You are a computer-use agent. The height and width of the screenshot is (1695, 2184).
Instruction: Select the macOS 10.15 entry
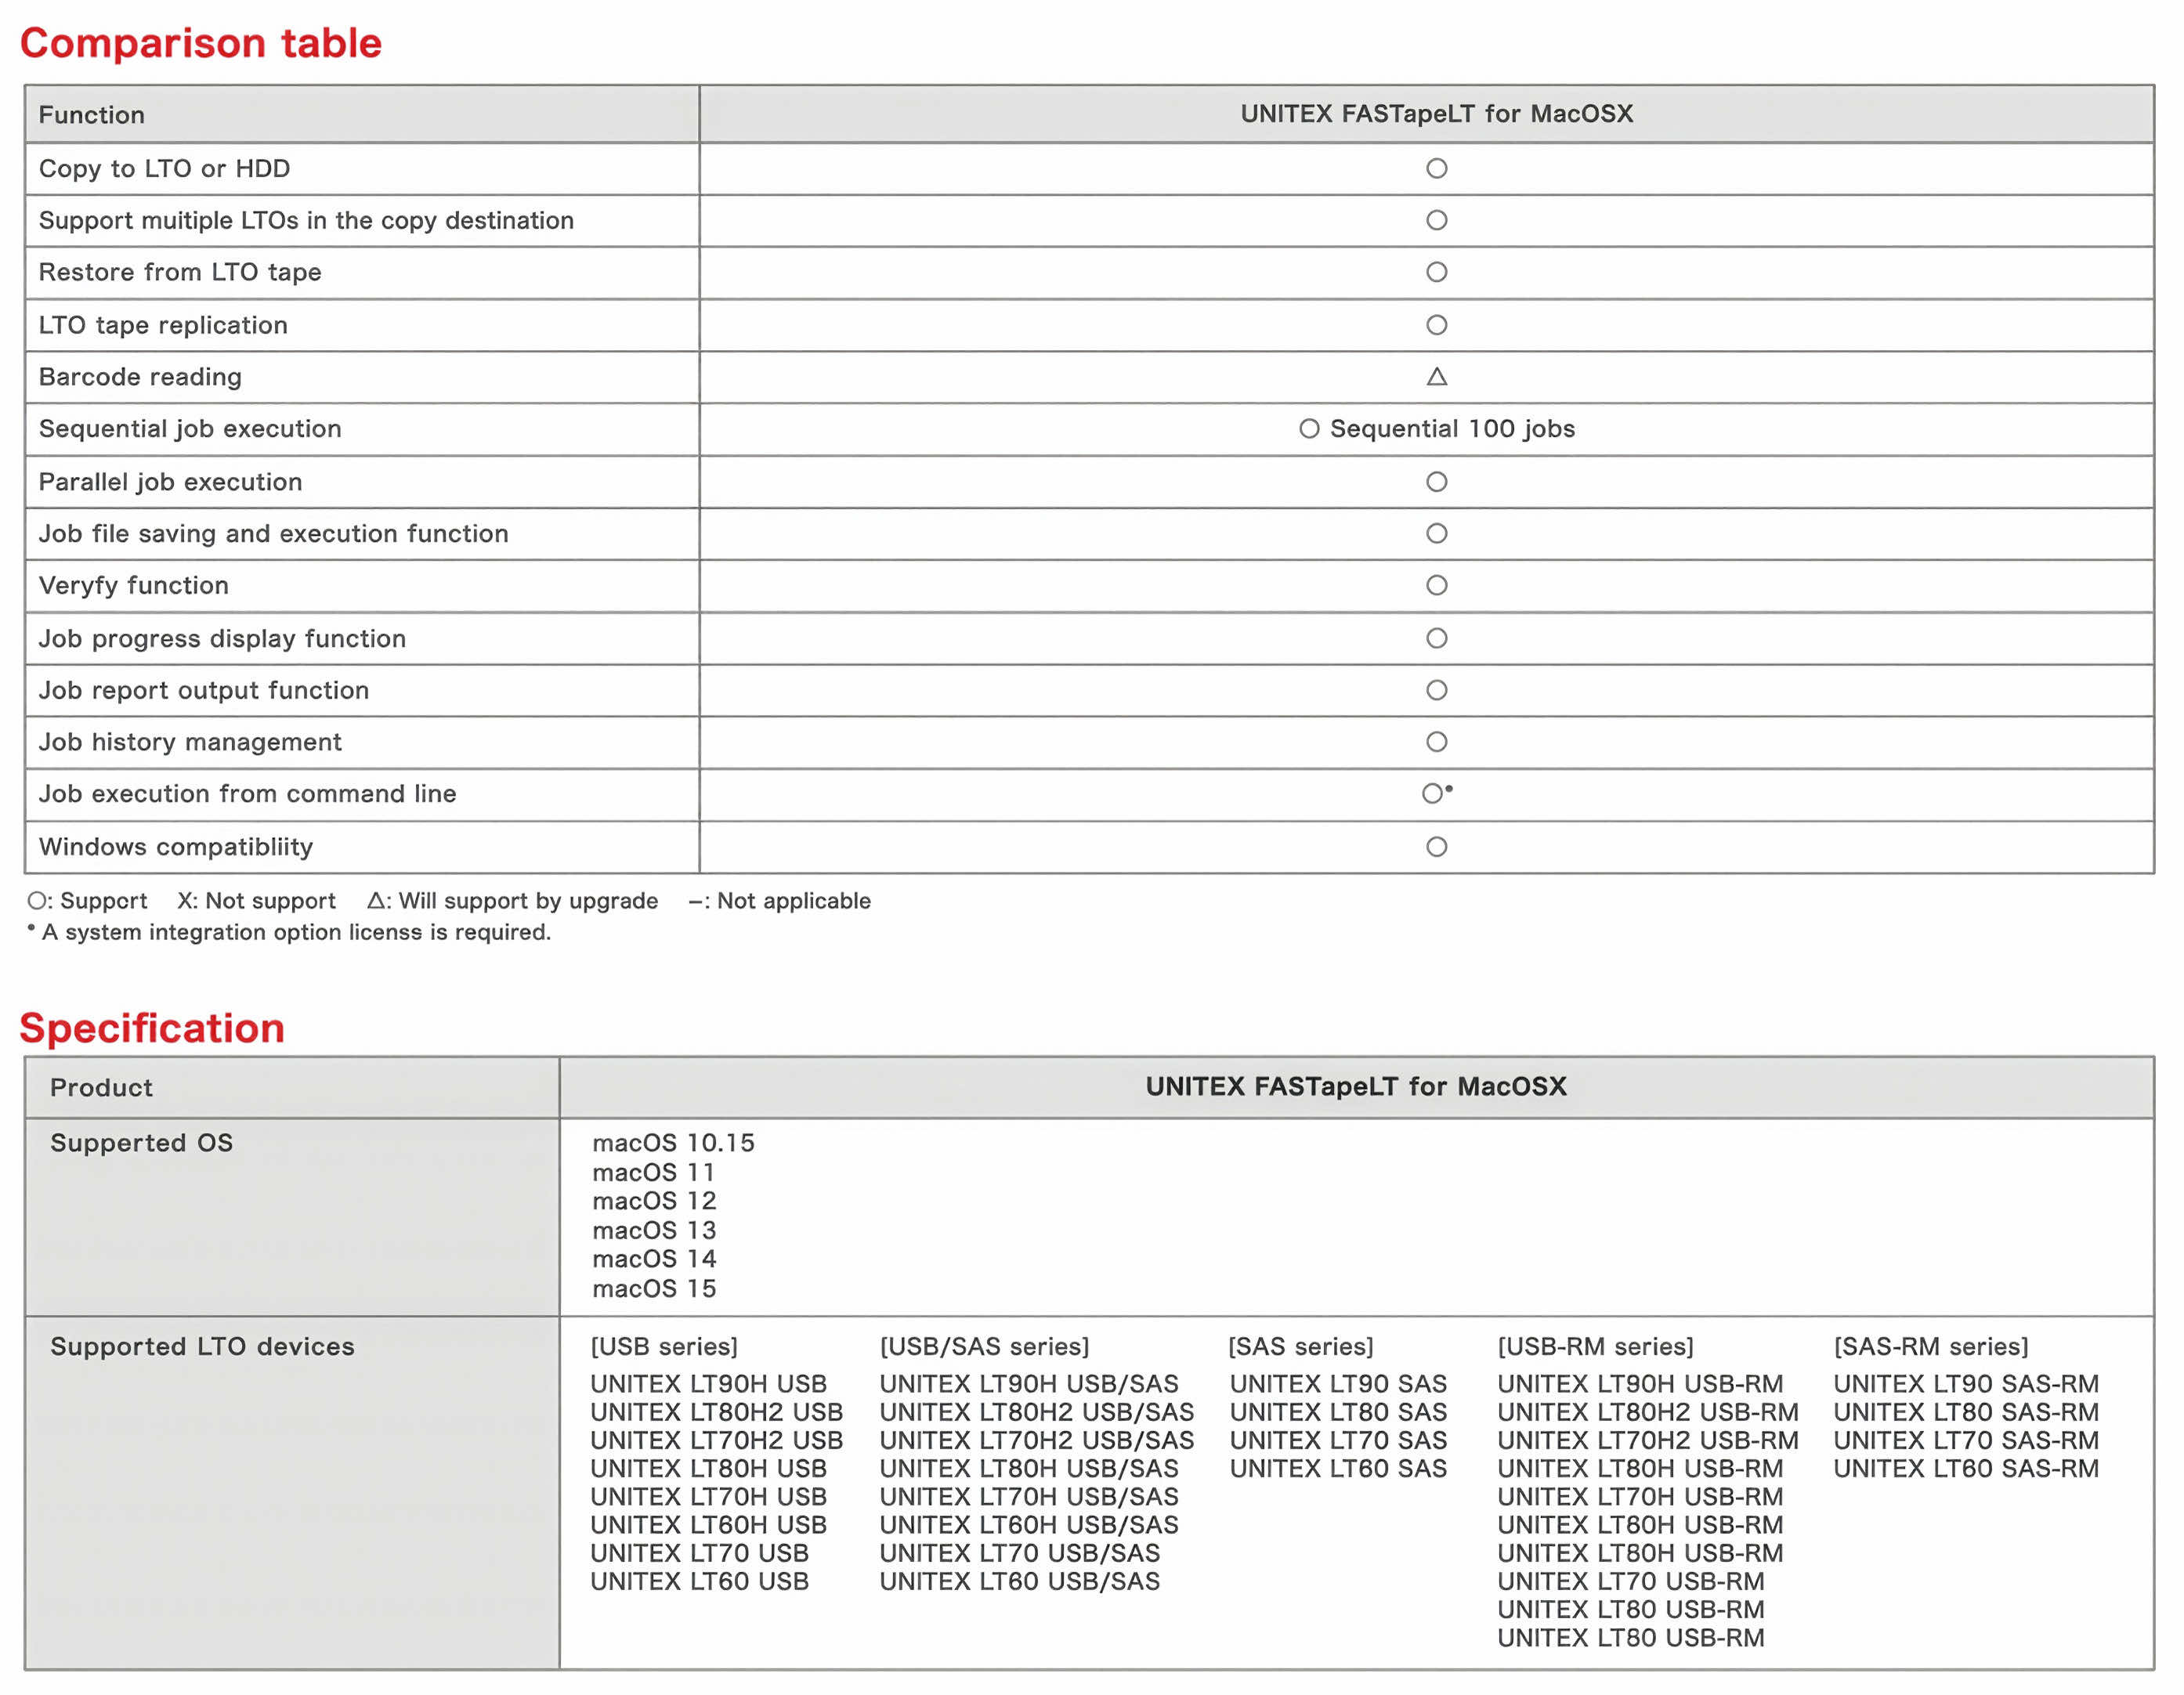(x=673, y=1143)
